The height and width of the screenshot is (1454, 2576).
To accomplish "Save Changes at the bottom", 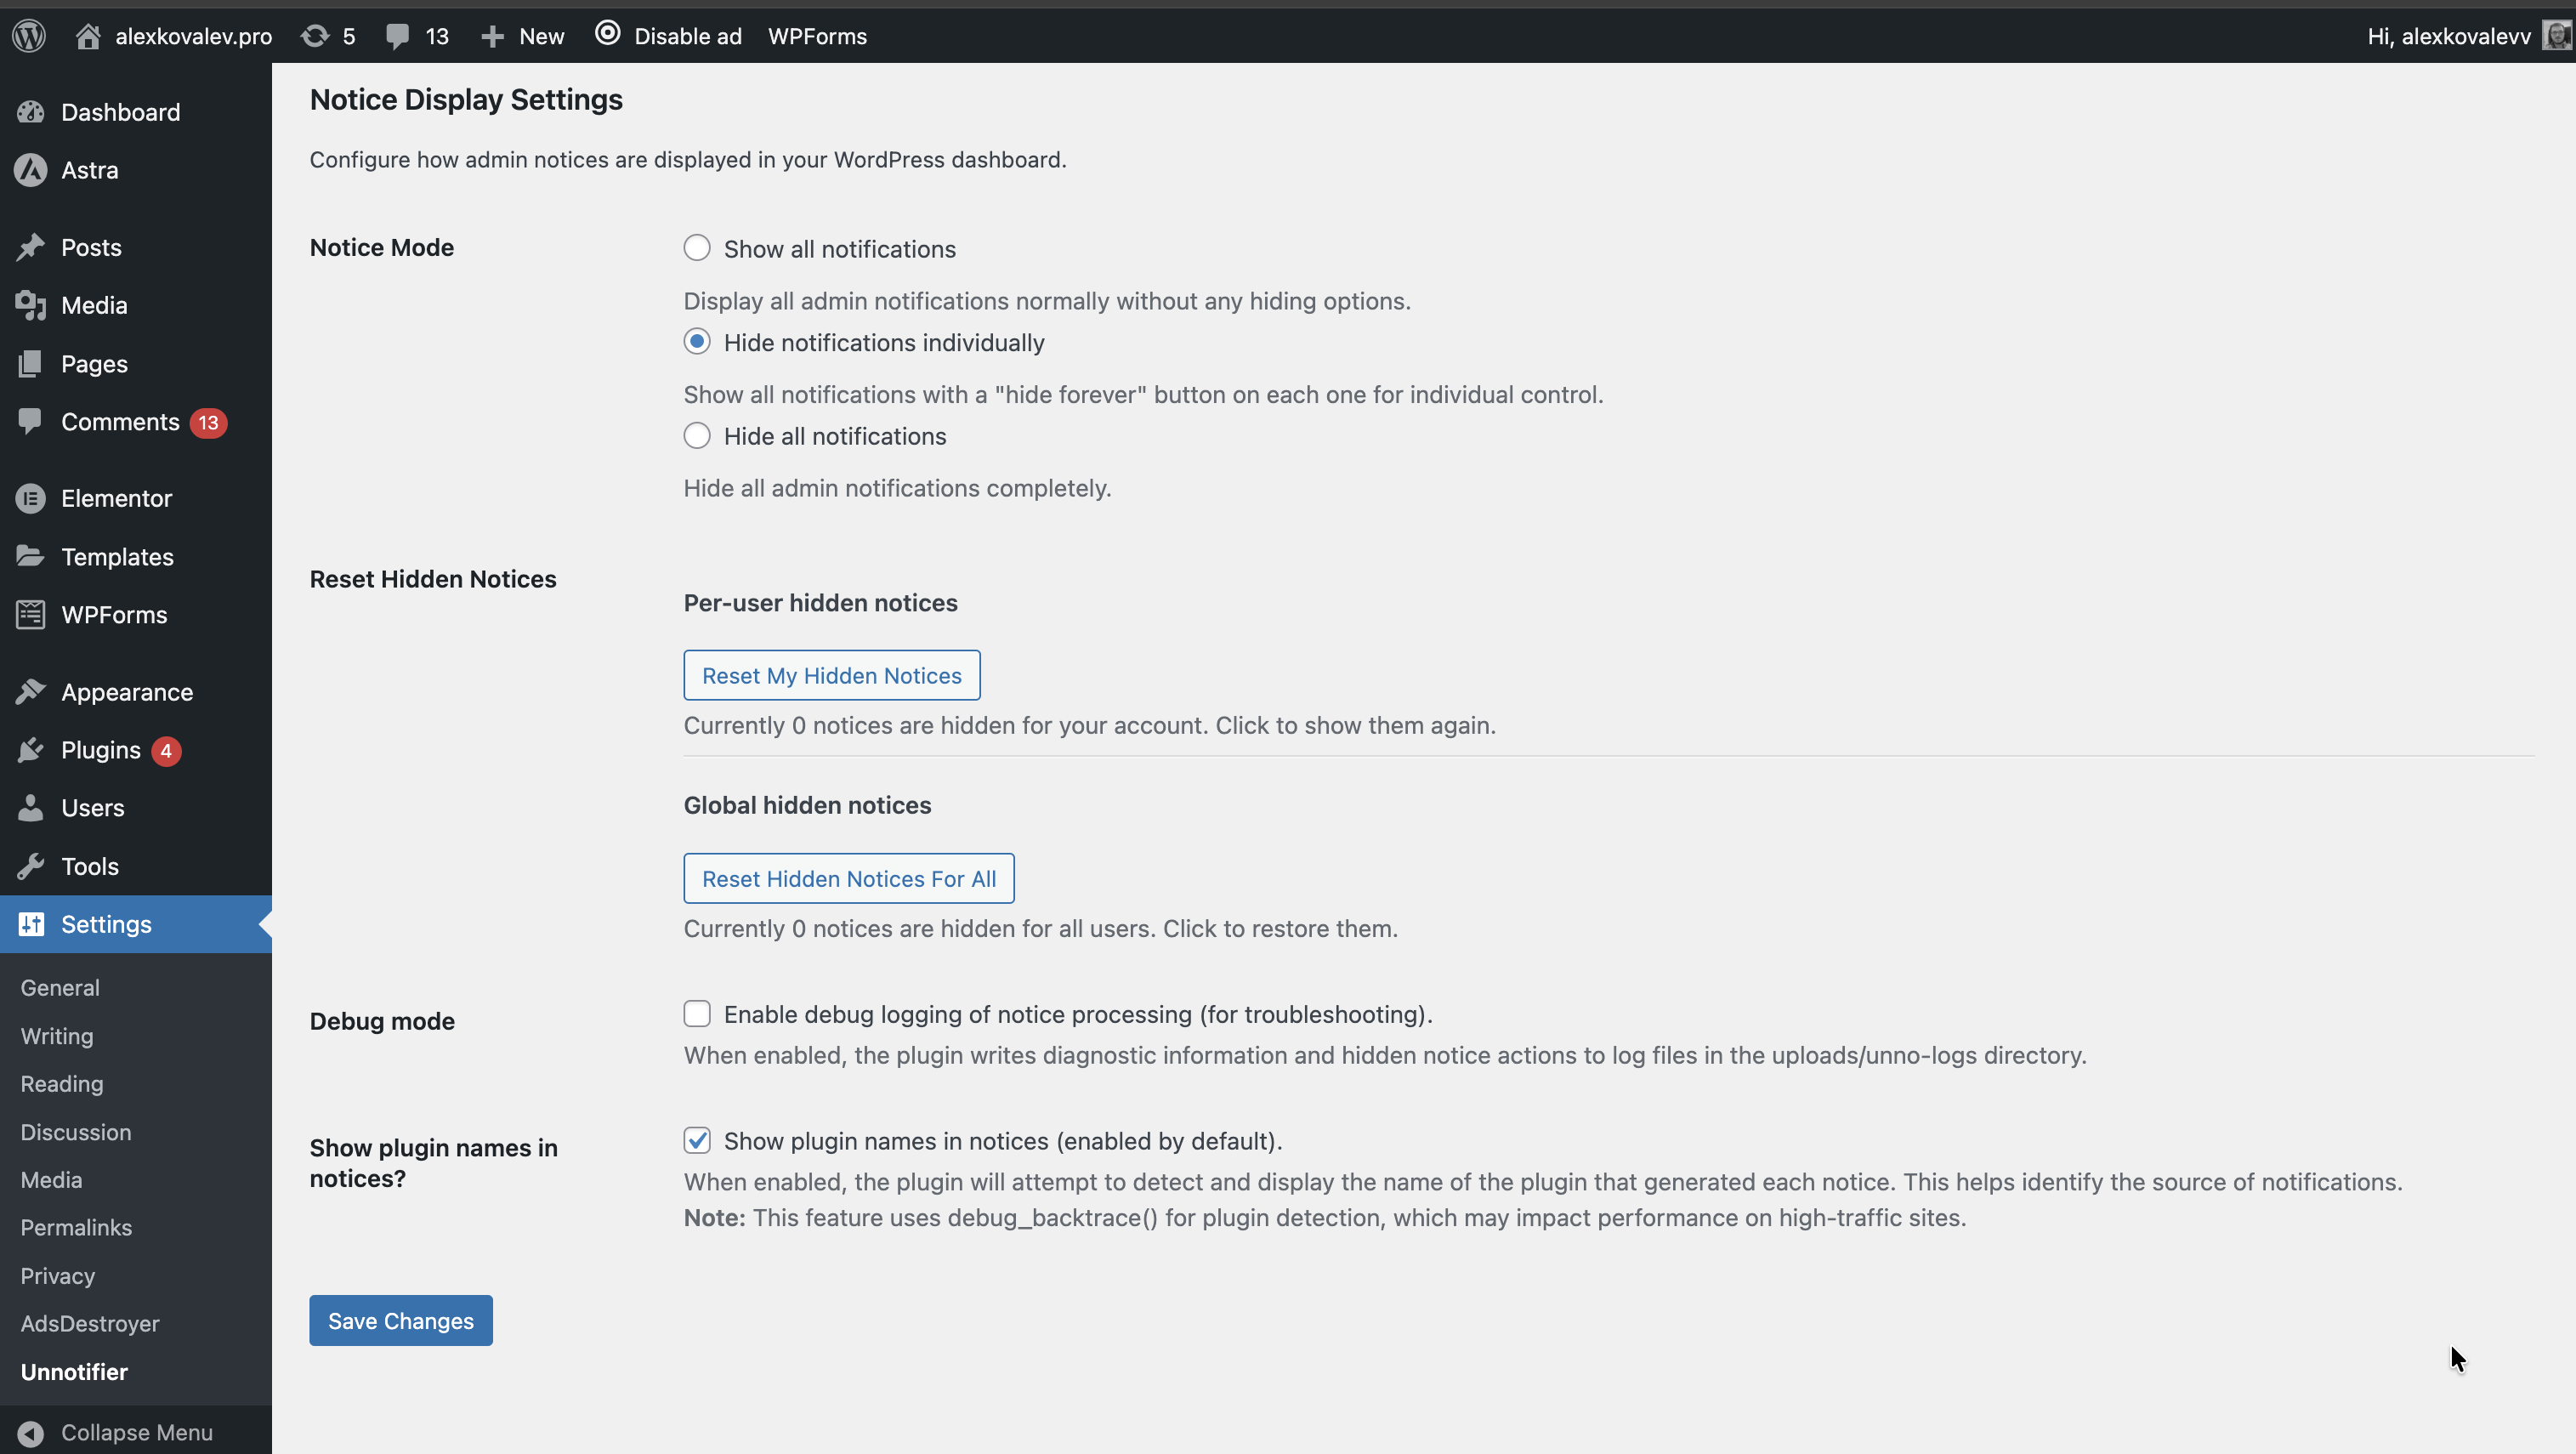I will (x=400, y=1320).
